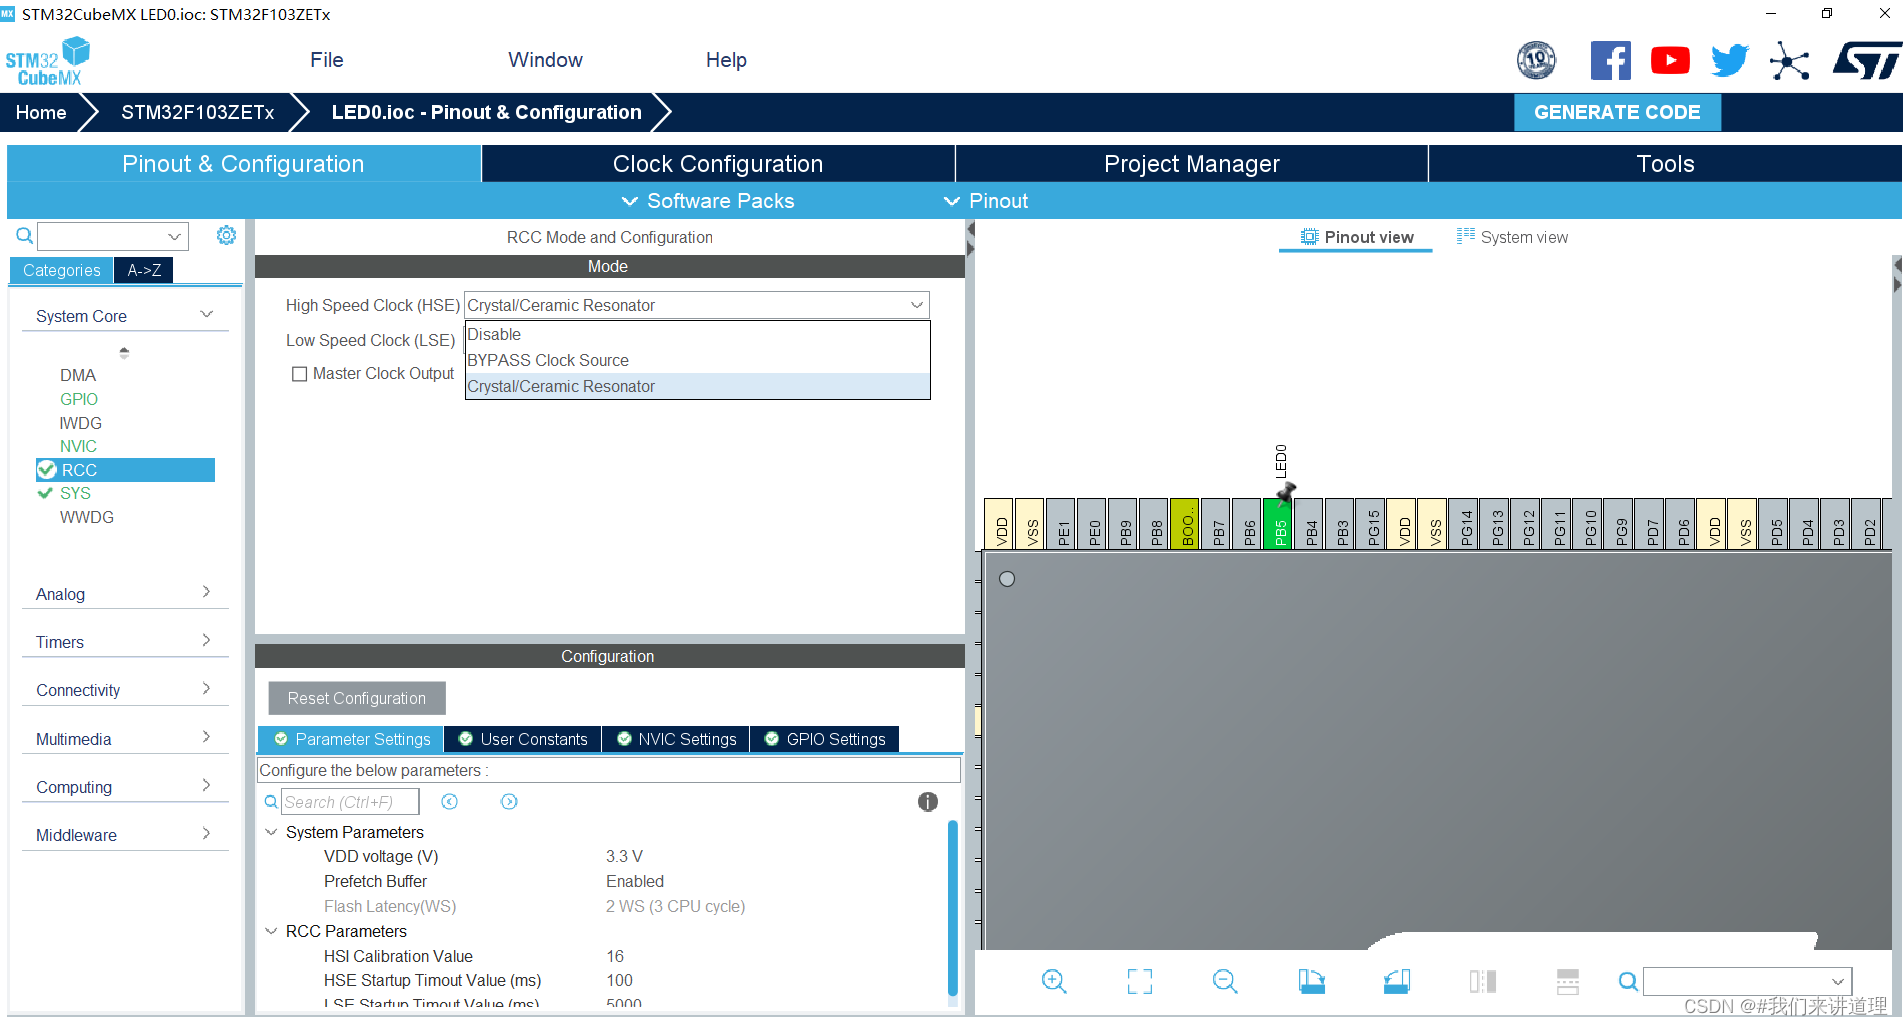The width and height of the screenshot is (1903, 1025).
Task: Click the left panel search magnifier
Action: click(x=24, y=236)
